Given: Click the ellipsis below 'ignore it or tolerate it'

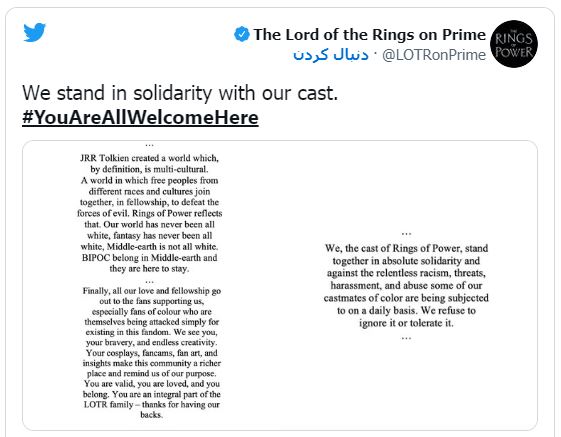Looking at the screenshot, I should pyautogui.click(x=406, y=338).
